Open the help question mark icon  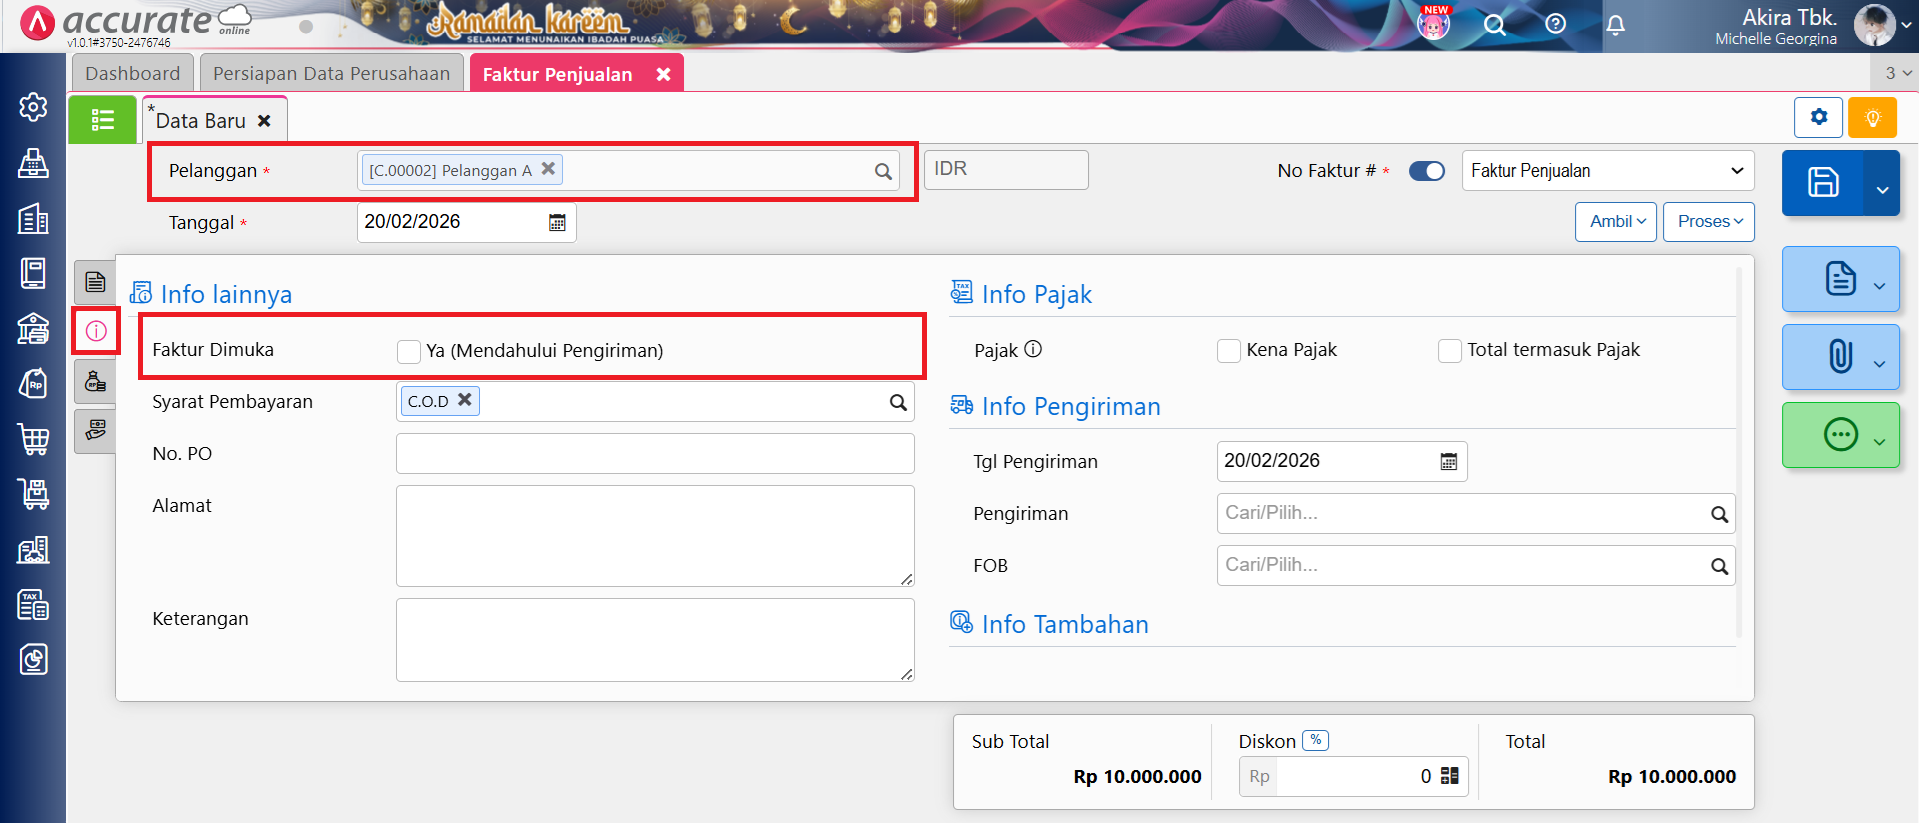pos(1555,24)
